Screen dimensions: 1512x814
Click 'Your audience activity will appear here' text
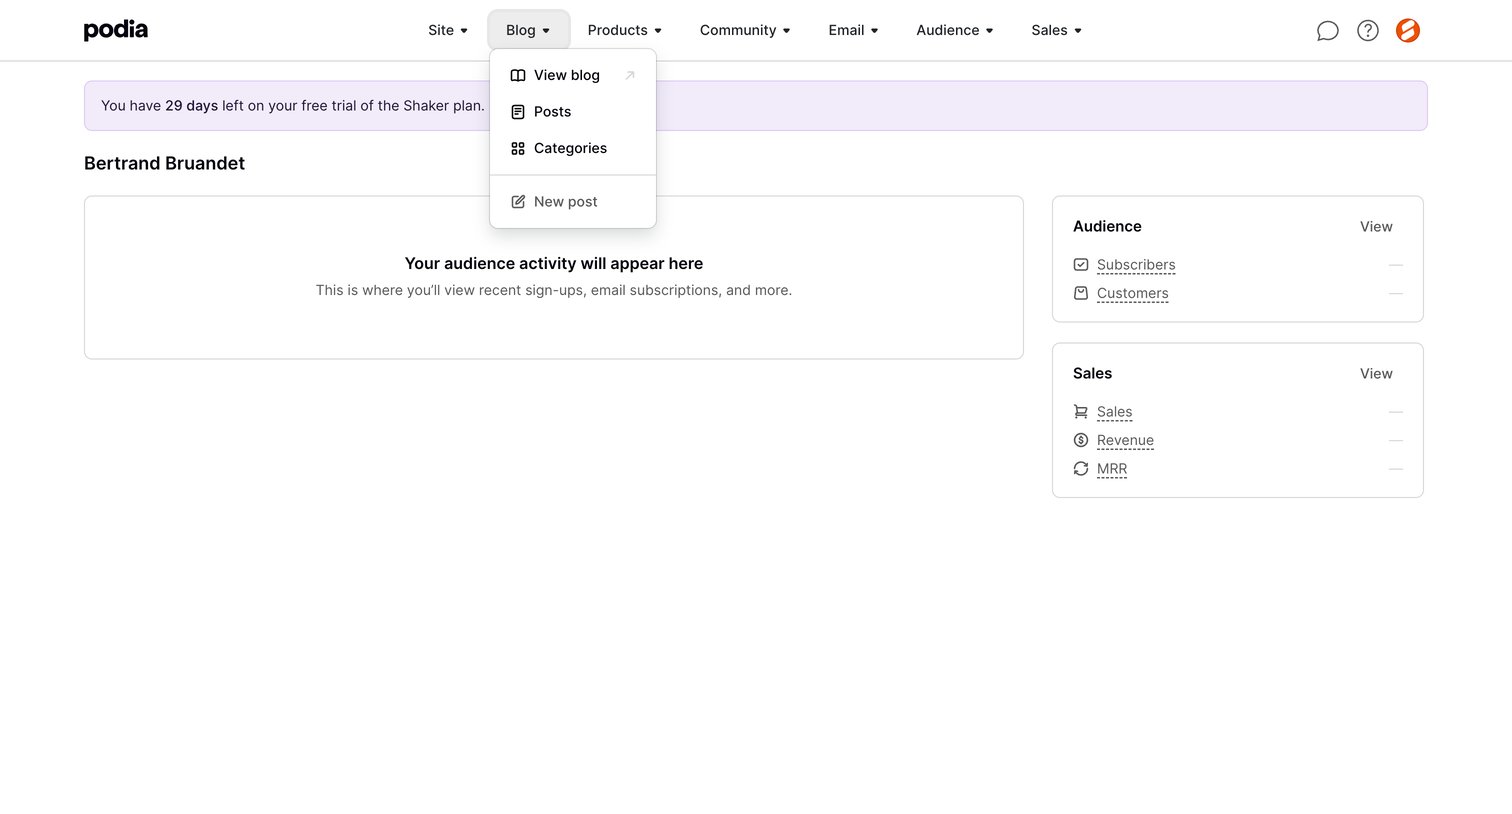tap(554, 264)
